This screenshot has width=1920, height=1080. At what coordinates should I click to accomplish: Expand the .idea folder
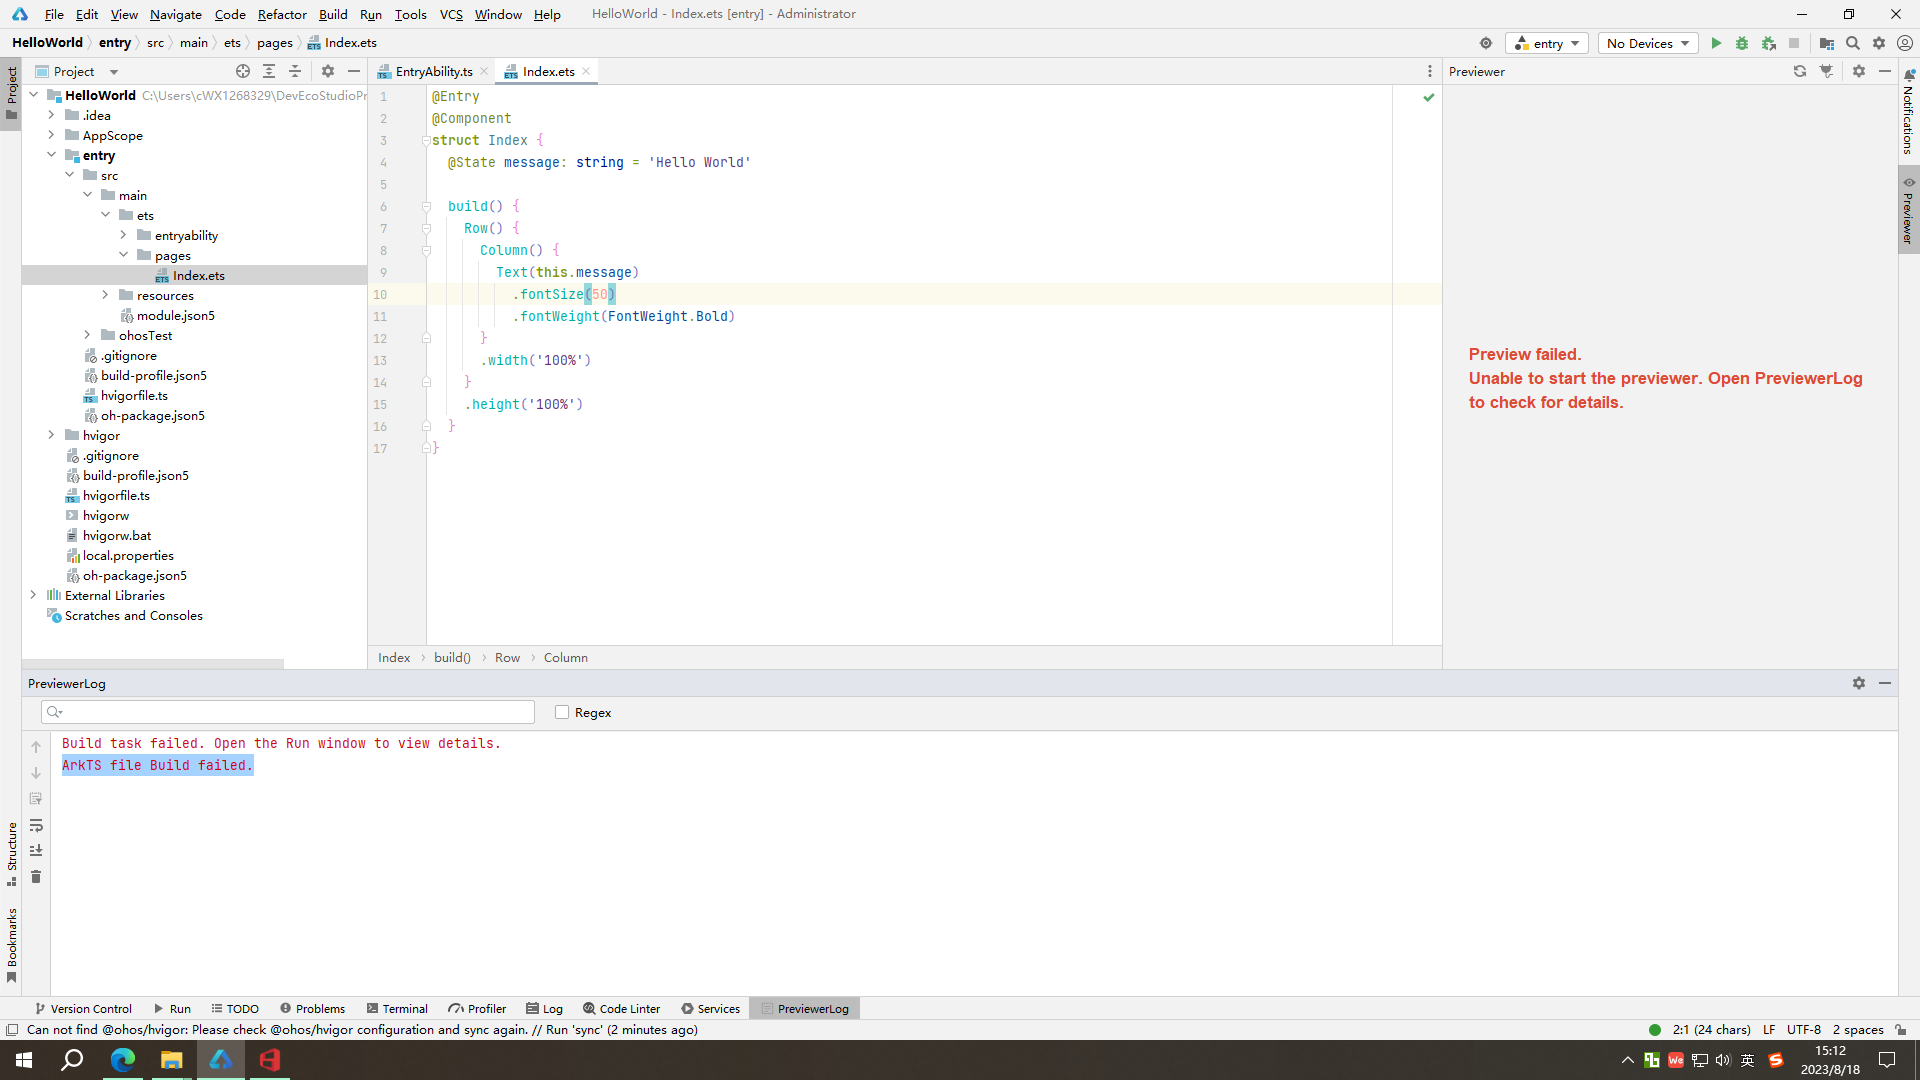pos(51,115)
